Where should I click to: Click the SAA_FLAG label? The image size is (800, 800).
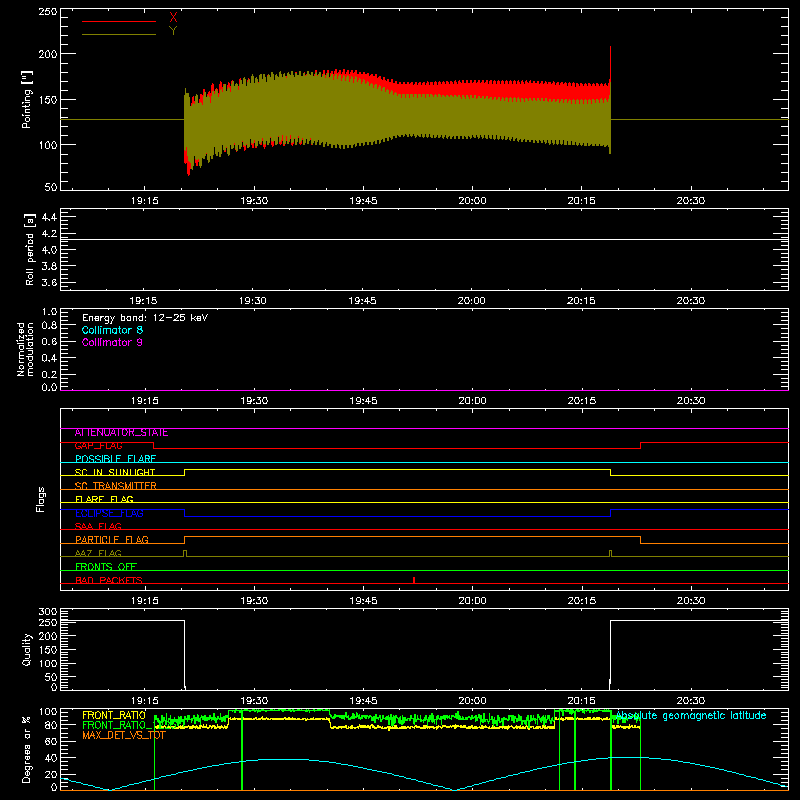point(98,527)
